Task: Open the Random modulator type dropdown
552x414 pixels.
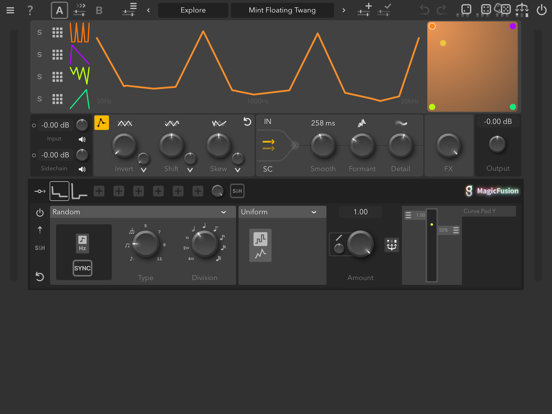Action: 143,212
